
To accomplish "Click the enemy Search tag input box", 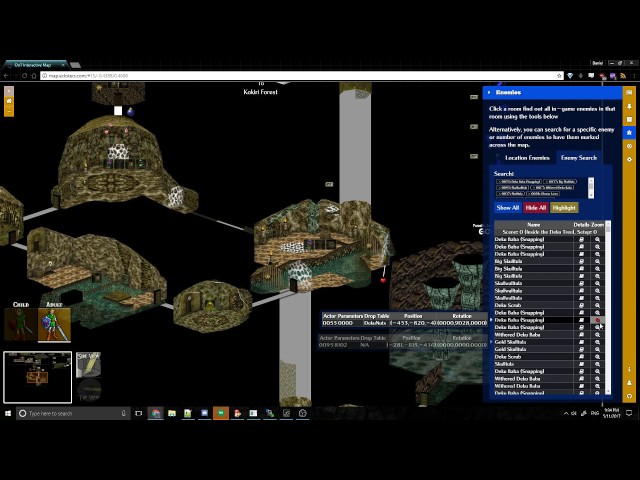I will point(541,185).
